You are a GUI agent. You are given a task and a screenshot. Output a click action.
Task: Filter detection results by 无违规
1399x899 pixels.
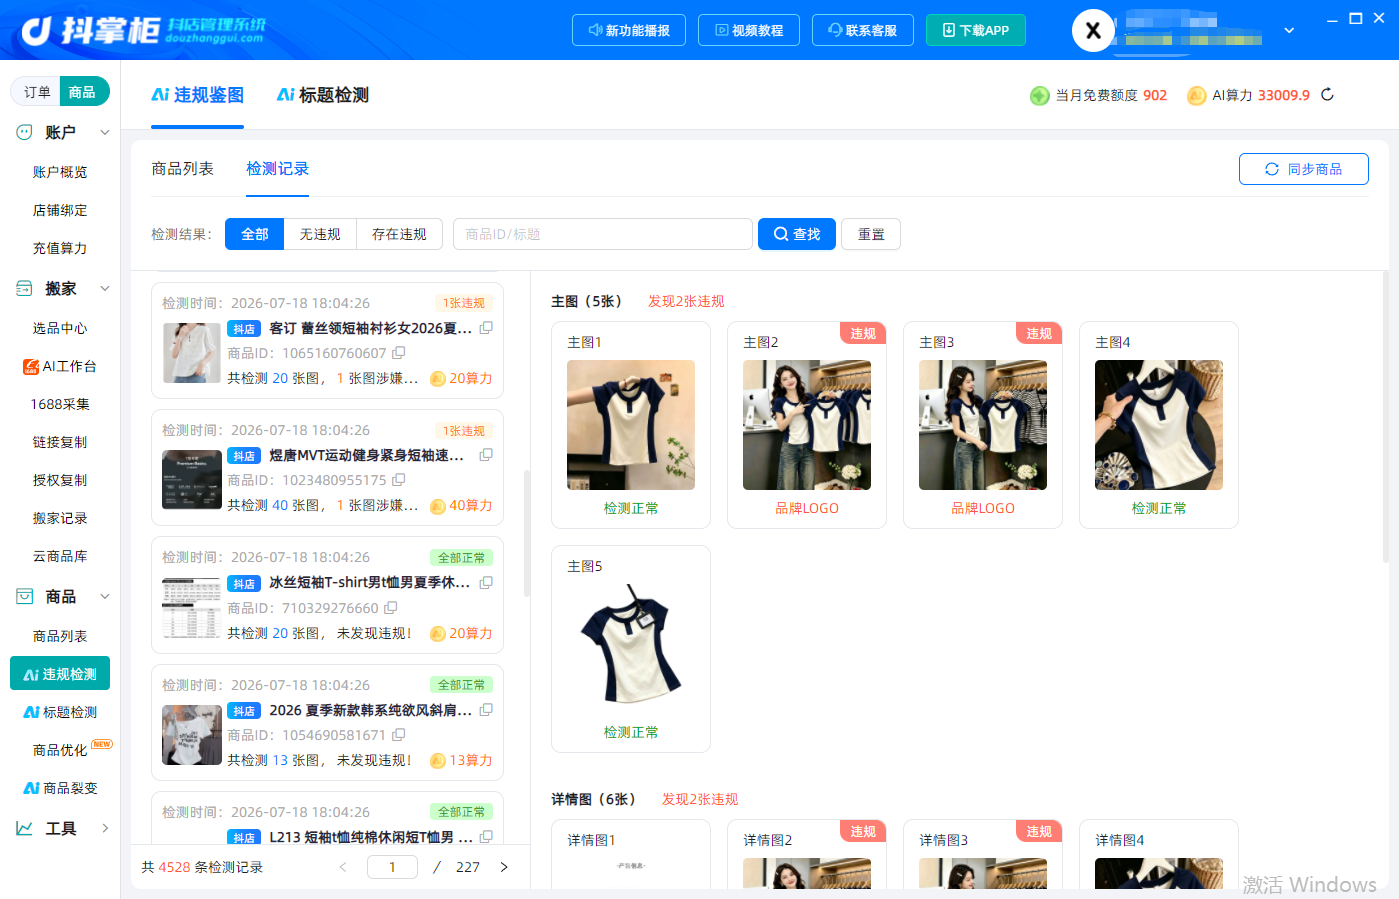point(320,234)
